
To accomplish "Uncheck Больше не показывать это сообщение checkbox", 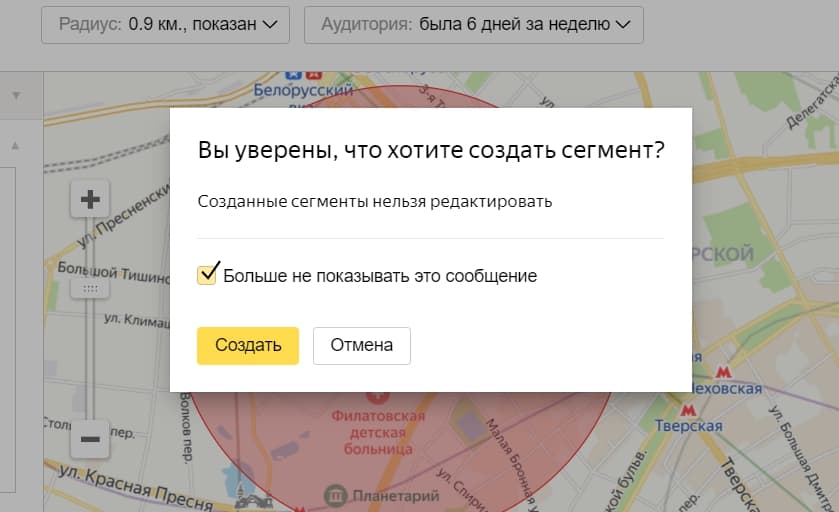I will click(207, 274).
